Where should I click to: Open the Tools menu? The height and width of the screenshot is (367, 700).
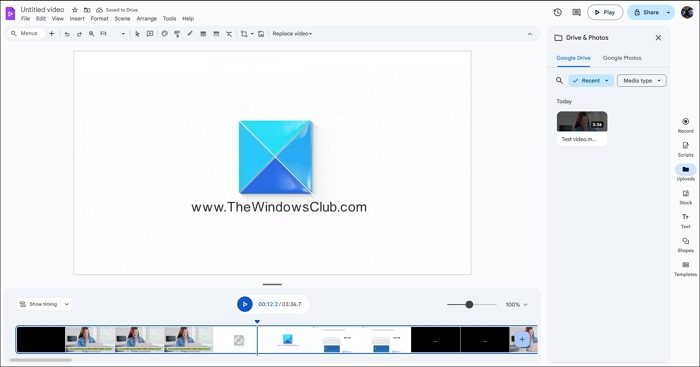click(169, 19)
